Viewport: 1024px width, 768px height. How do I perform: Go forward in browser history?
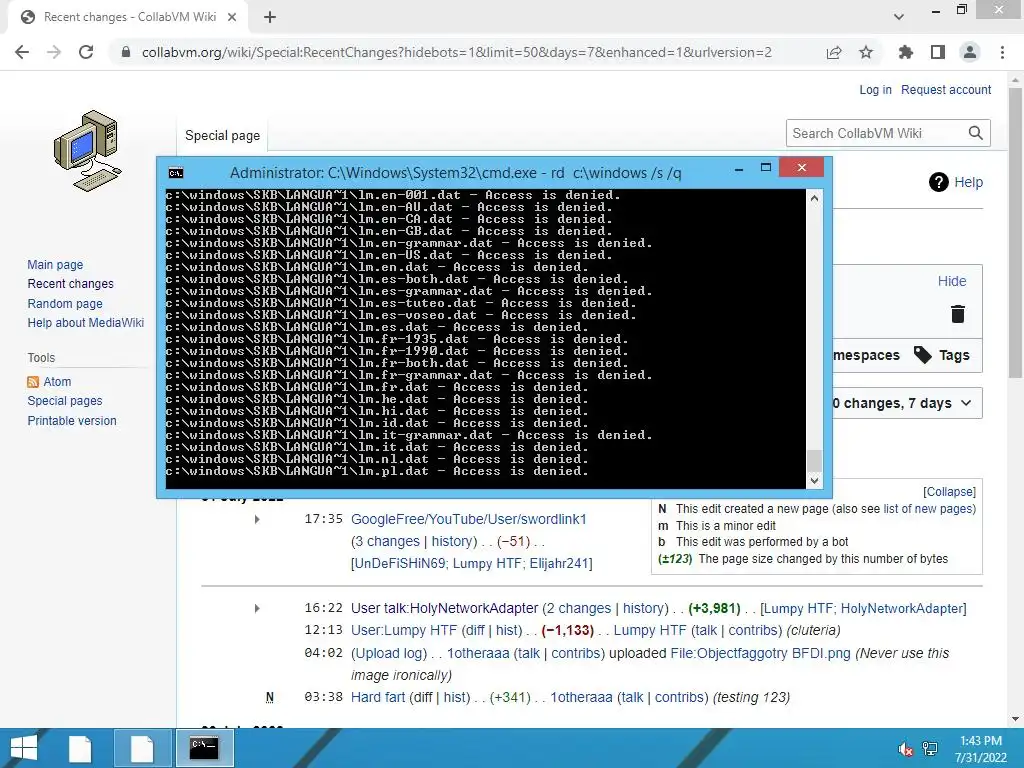(x=54, y=52)
